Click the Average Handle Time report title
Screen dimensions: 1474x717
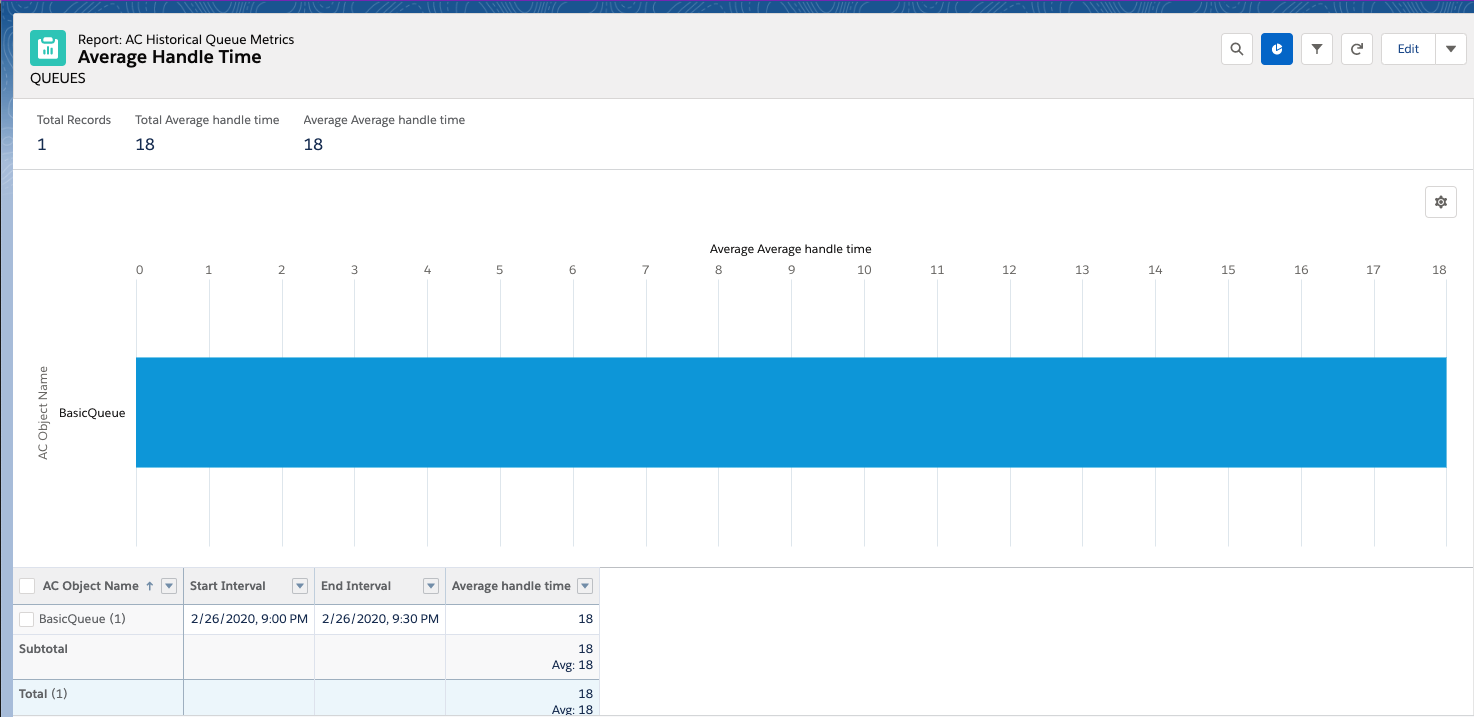pyautogui.click(x=170, y=57)
